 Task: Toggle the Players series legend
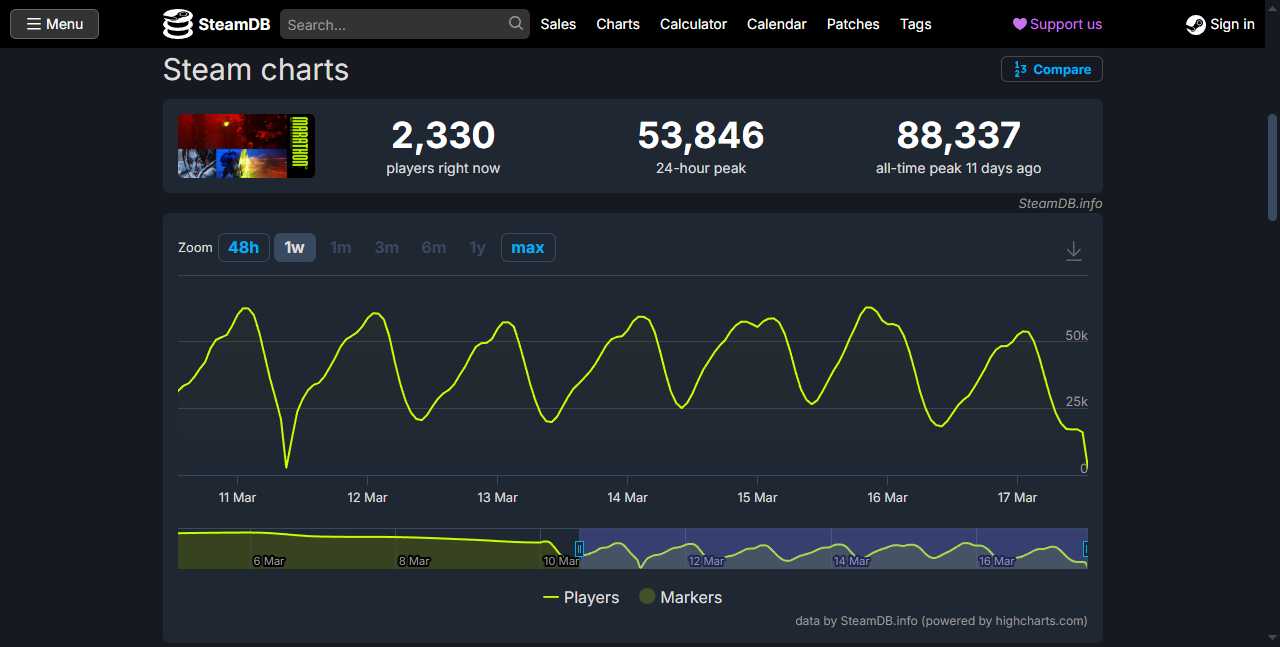click(581, 597)
